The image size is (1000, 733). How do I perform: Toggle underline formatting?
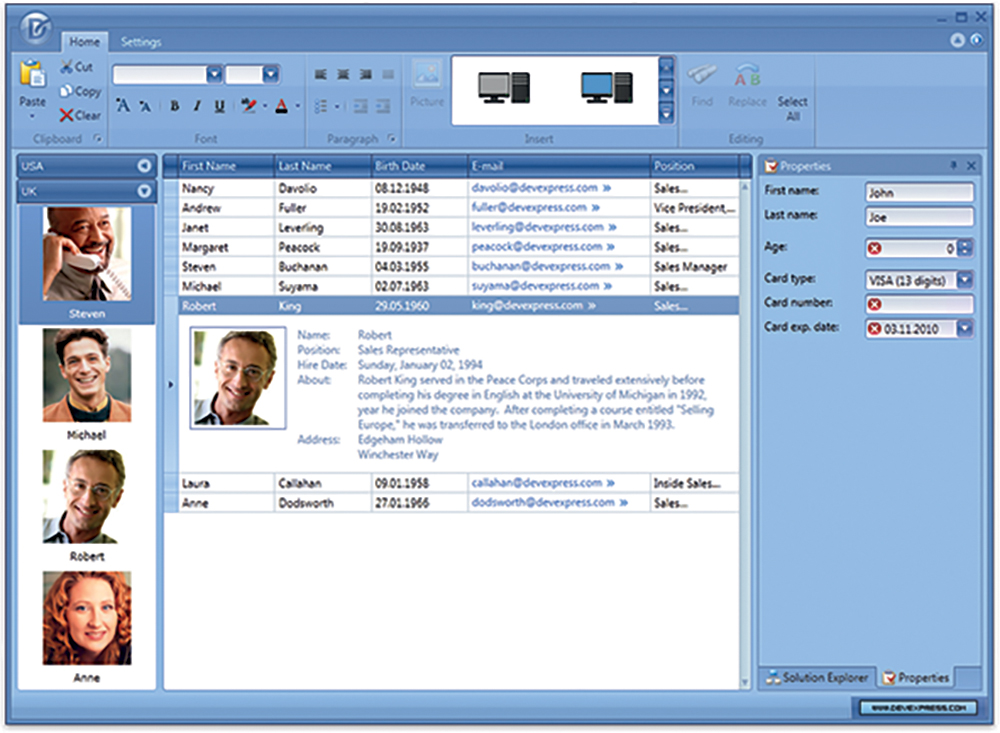coord(219,106)
